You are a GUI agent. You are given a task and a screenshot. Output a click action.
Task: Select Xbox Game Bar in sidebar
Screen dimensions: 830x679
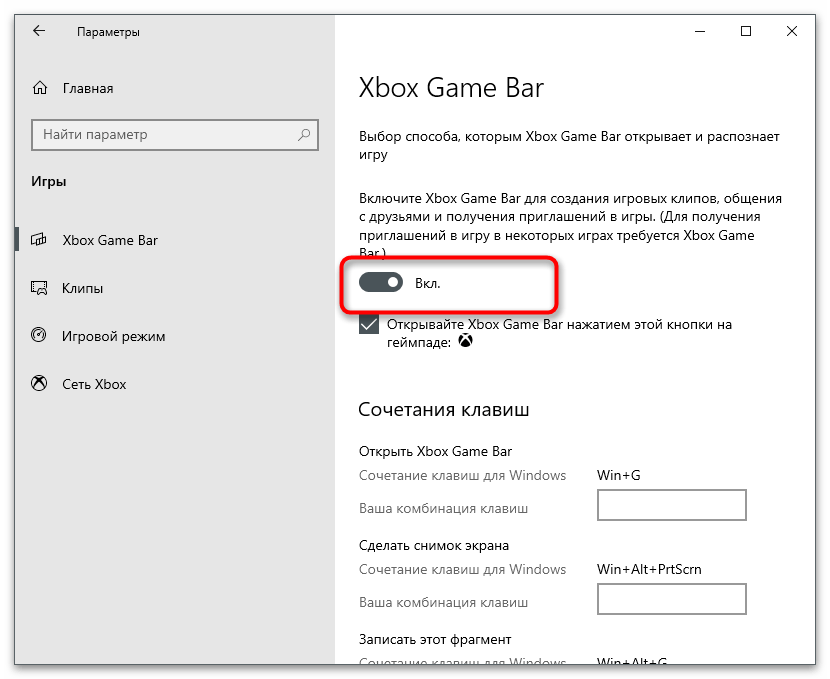110,240
